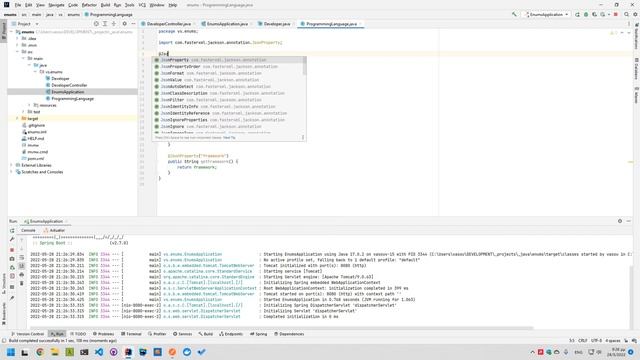This screenshot has width=640, height=360.
Task: Expand the target folder
Action: (x=17, y=118)
